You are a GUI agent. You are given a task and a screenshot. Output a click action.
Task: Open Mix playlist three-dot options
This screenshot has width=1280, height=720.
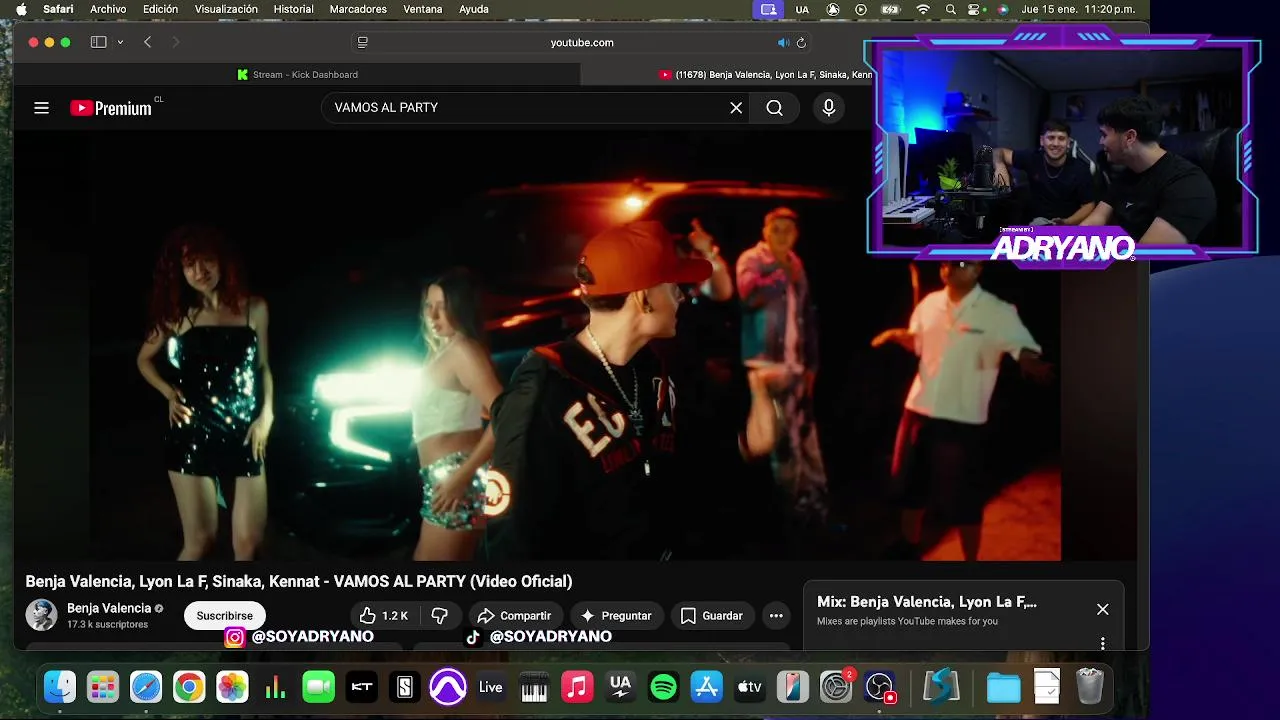[1102, 643]
